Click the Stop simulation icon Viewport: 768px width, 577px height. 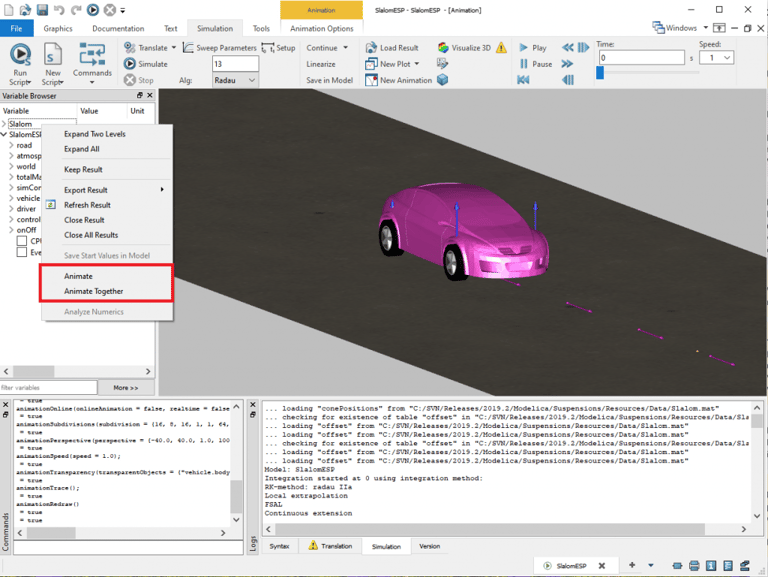tap(129, 80)
